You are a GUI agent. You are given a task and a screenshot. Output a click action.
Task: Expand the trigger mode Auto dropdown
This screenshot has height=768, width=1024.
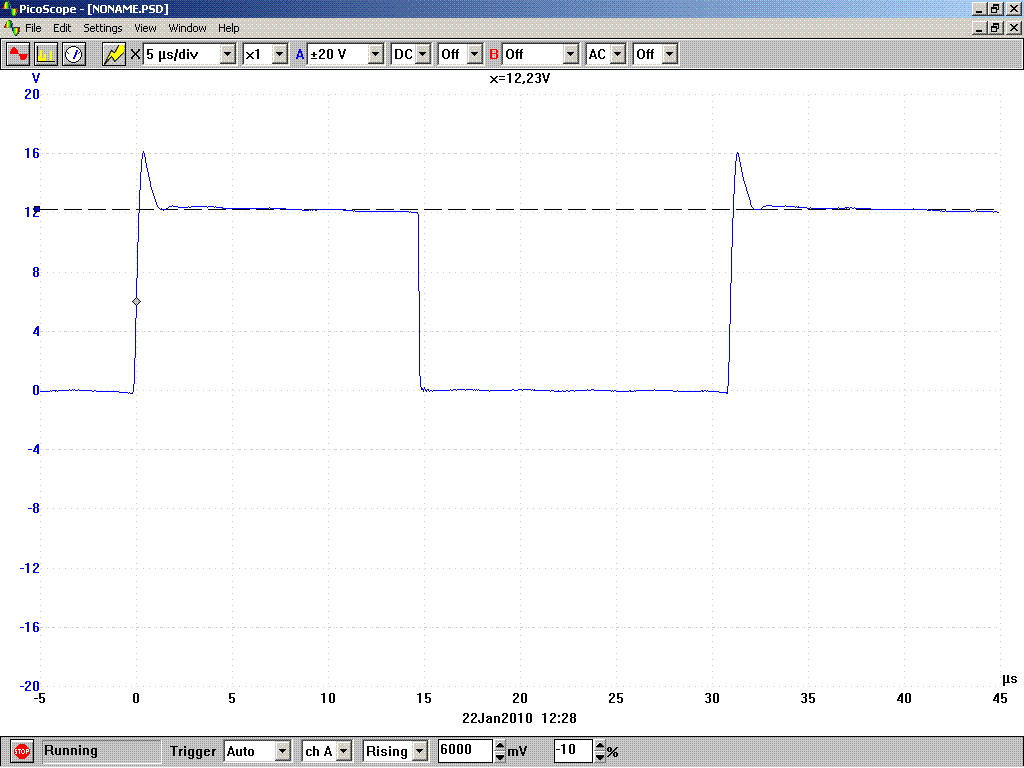pos(282,752)
